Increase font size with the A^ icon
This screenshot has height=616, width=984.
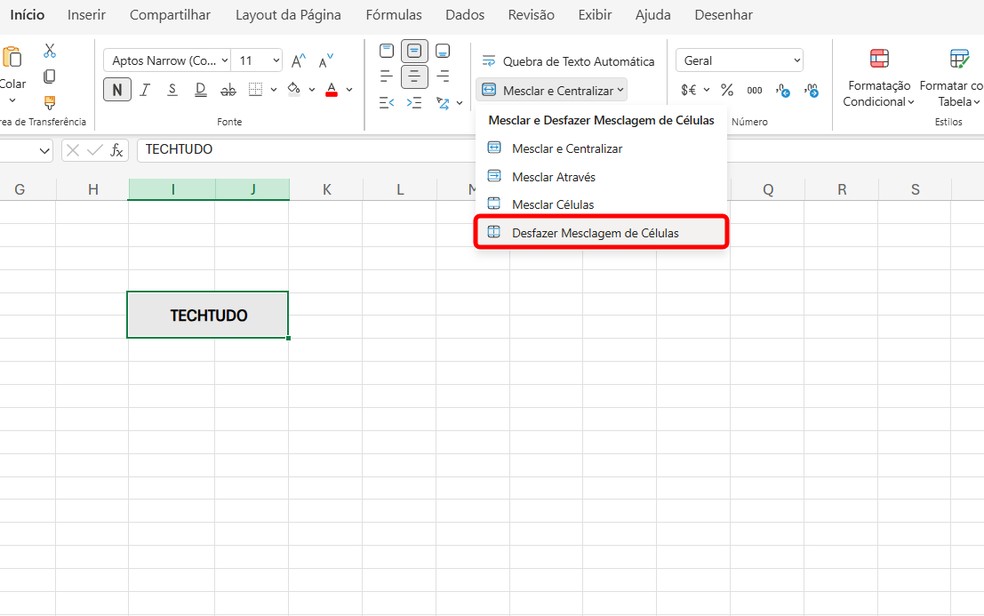click(x=297, y=59)
